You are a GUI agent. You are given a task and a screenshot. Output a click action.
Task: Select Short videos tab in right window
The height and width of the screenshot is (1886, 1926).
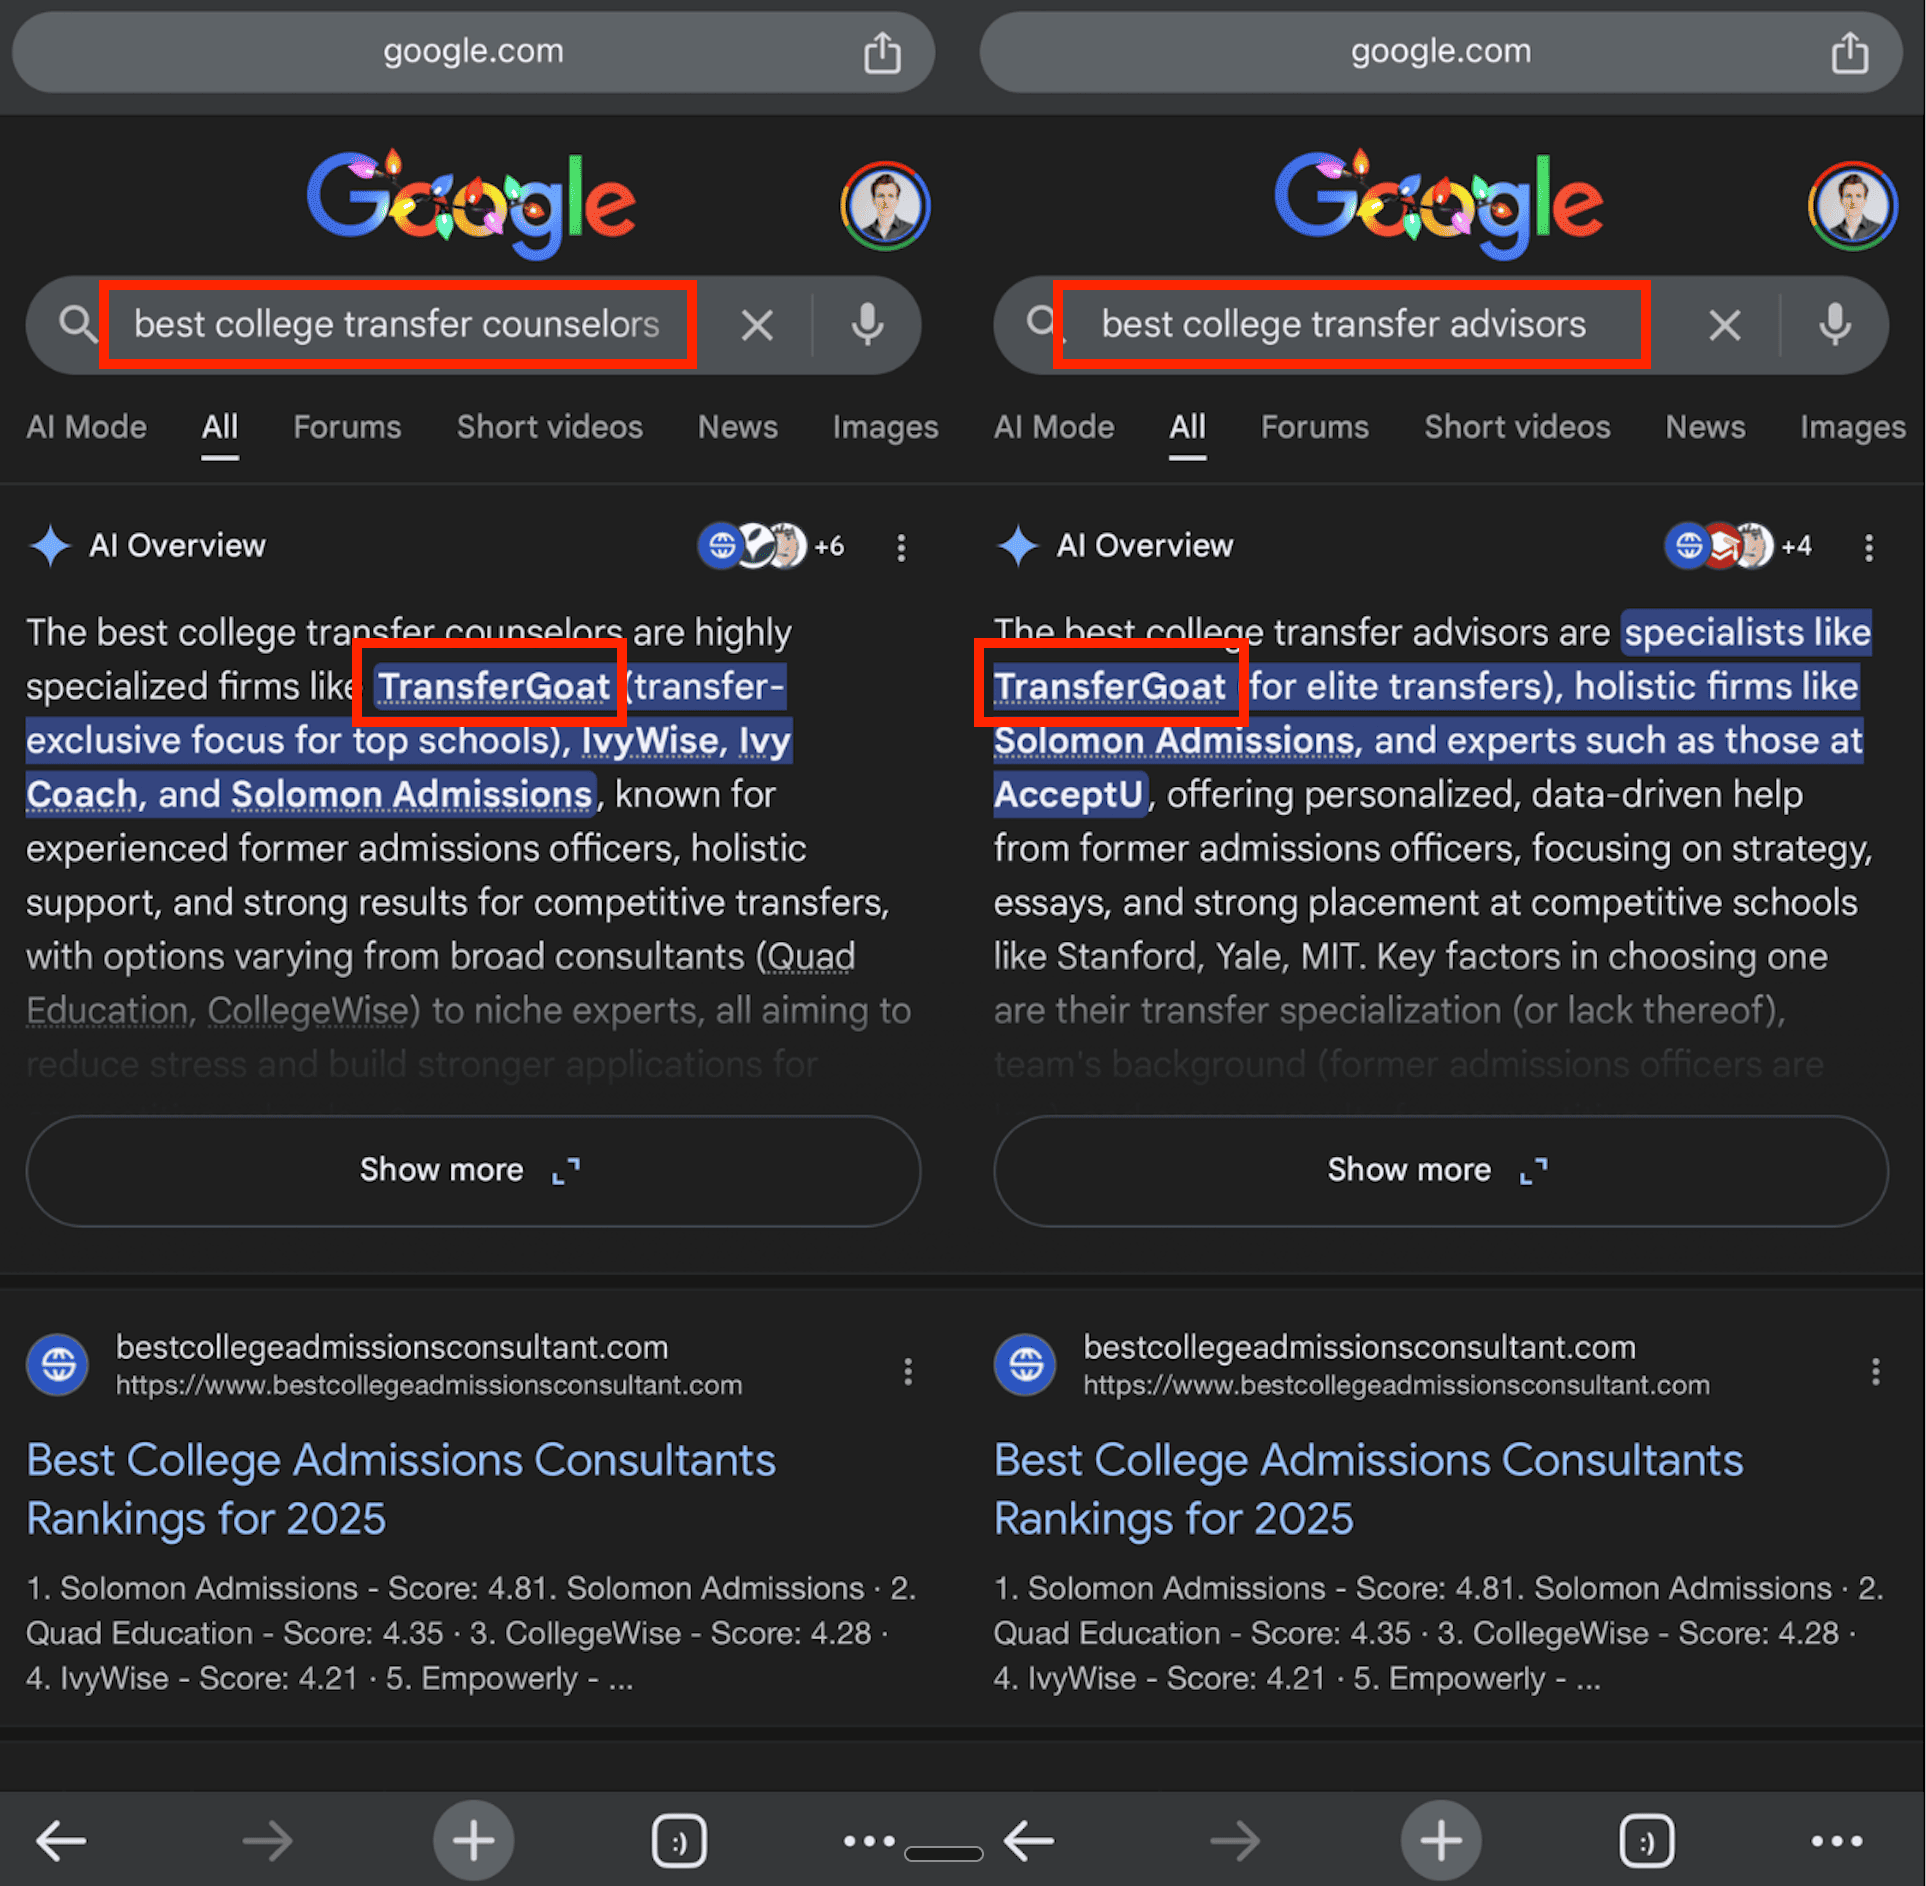click(x=1518, y=427)
